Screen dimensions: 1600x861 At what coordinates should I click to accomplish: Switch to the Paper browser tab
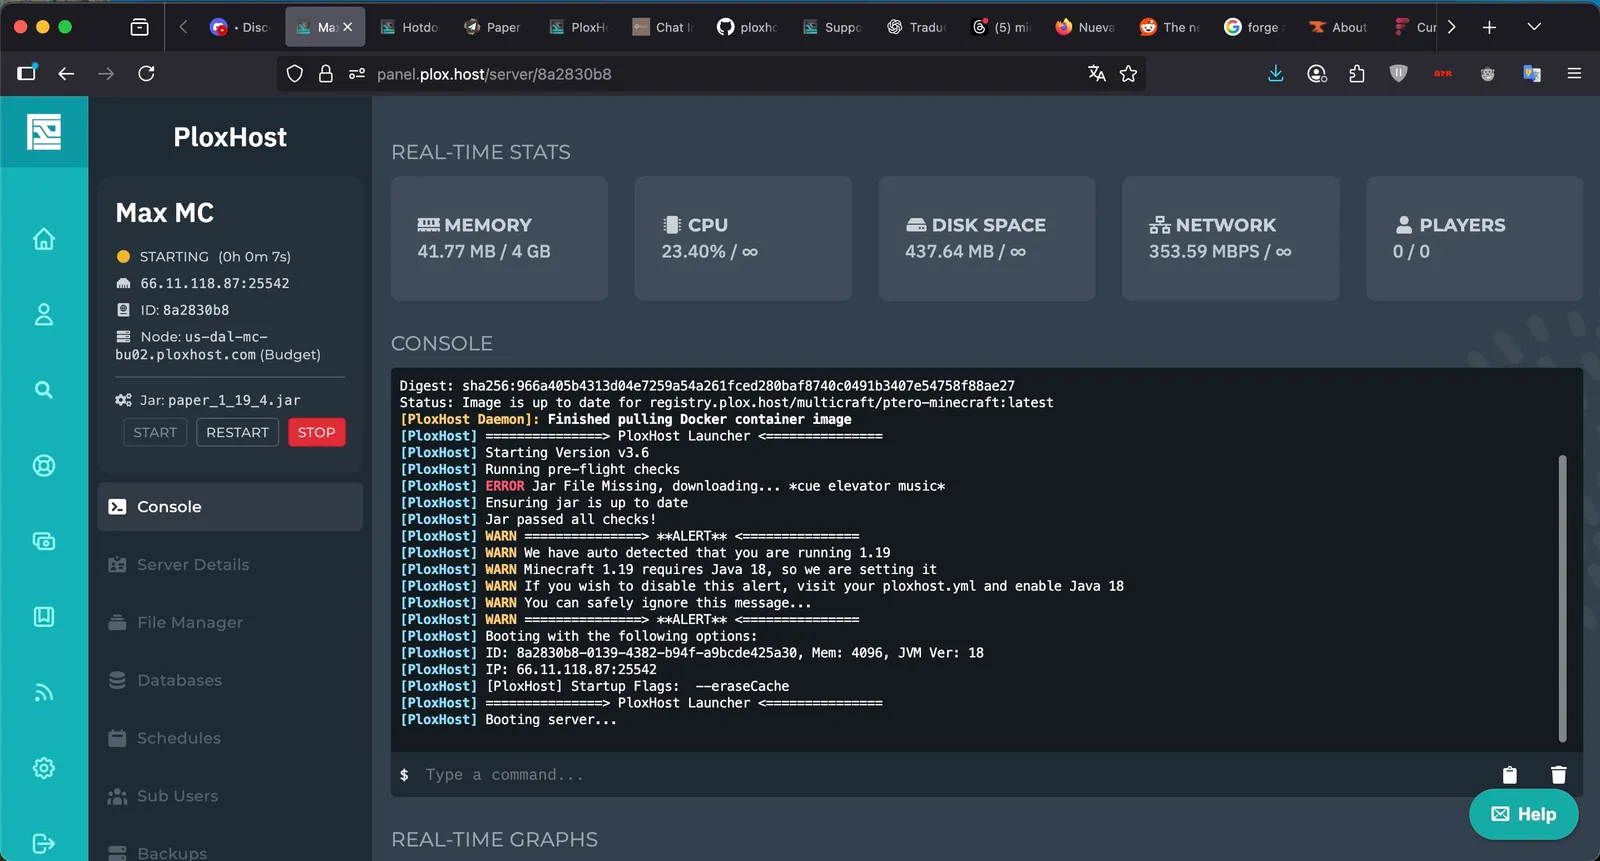pos(492,27)
